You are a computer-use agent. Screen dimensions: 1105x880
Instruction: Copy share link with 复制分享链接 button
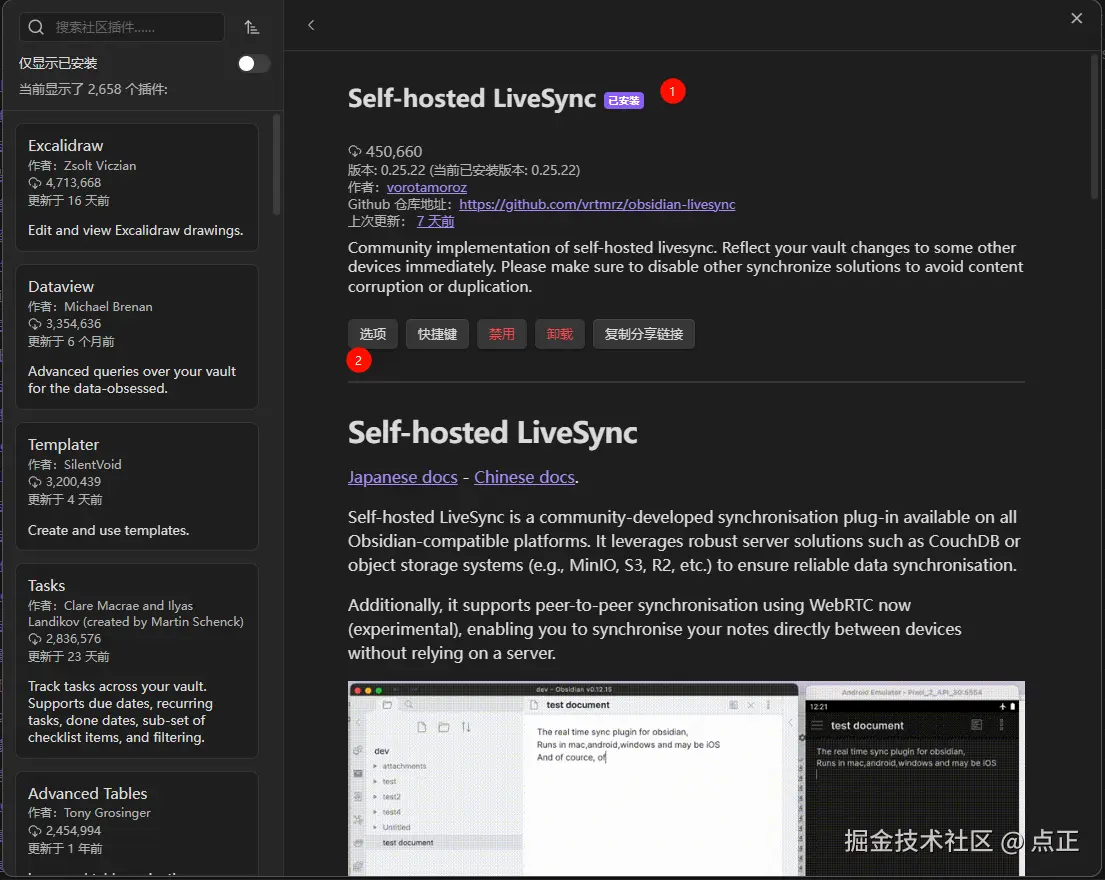point(644,334)
